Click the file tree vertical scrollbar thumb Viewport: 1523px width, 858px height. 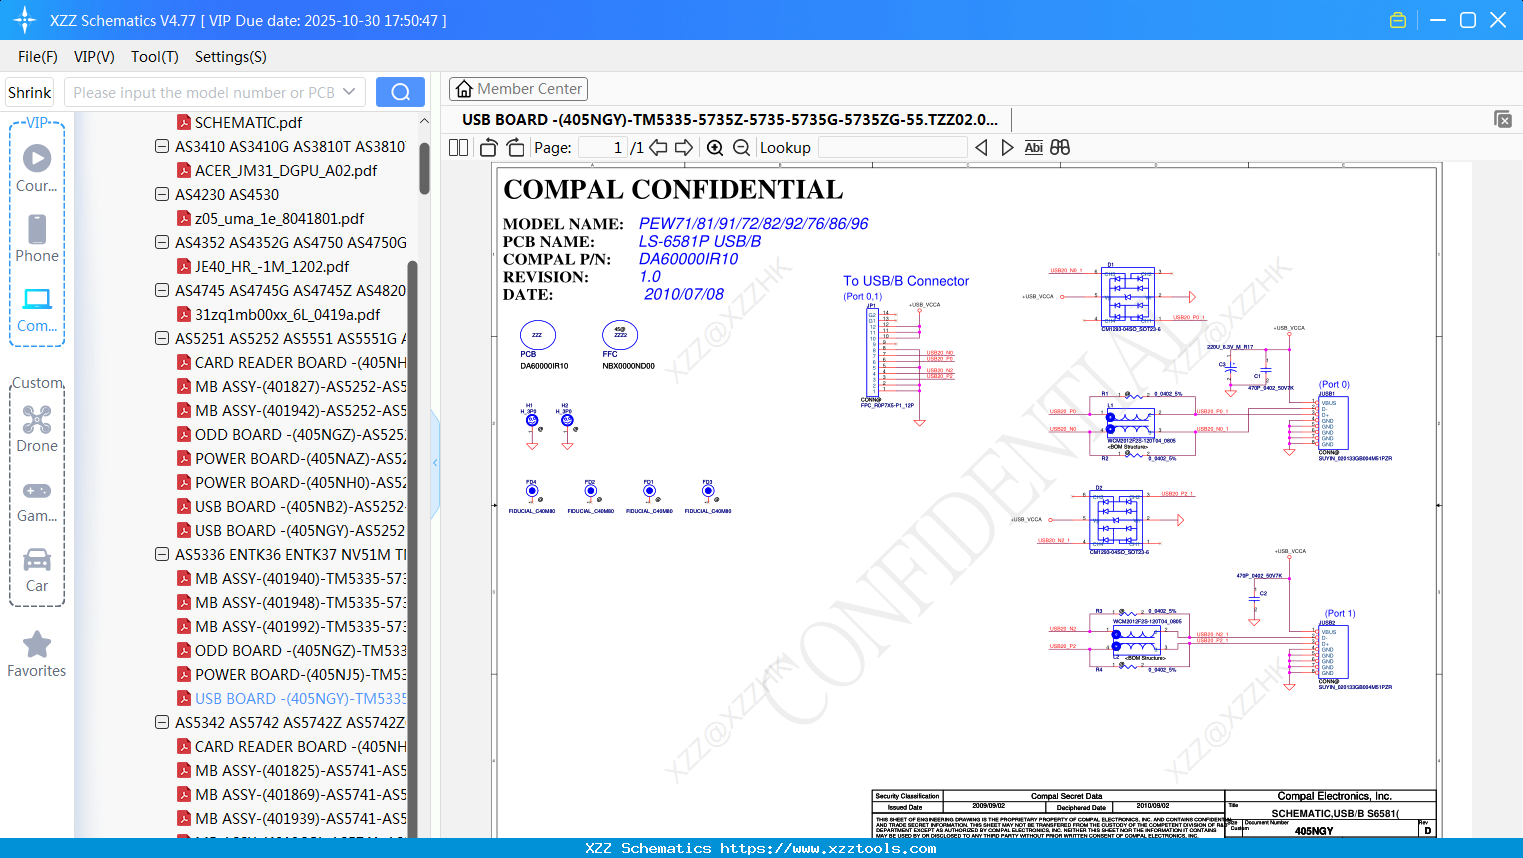click(424, 168)
